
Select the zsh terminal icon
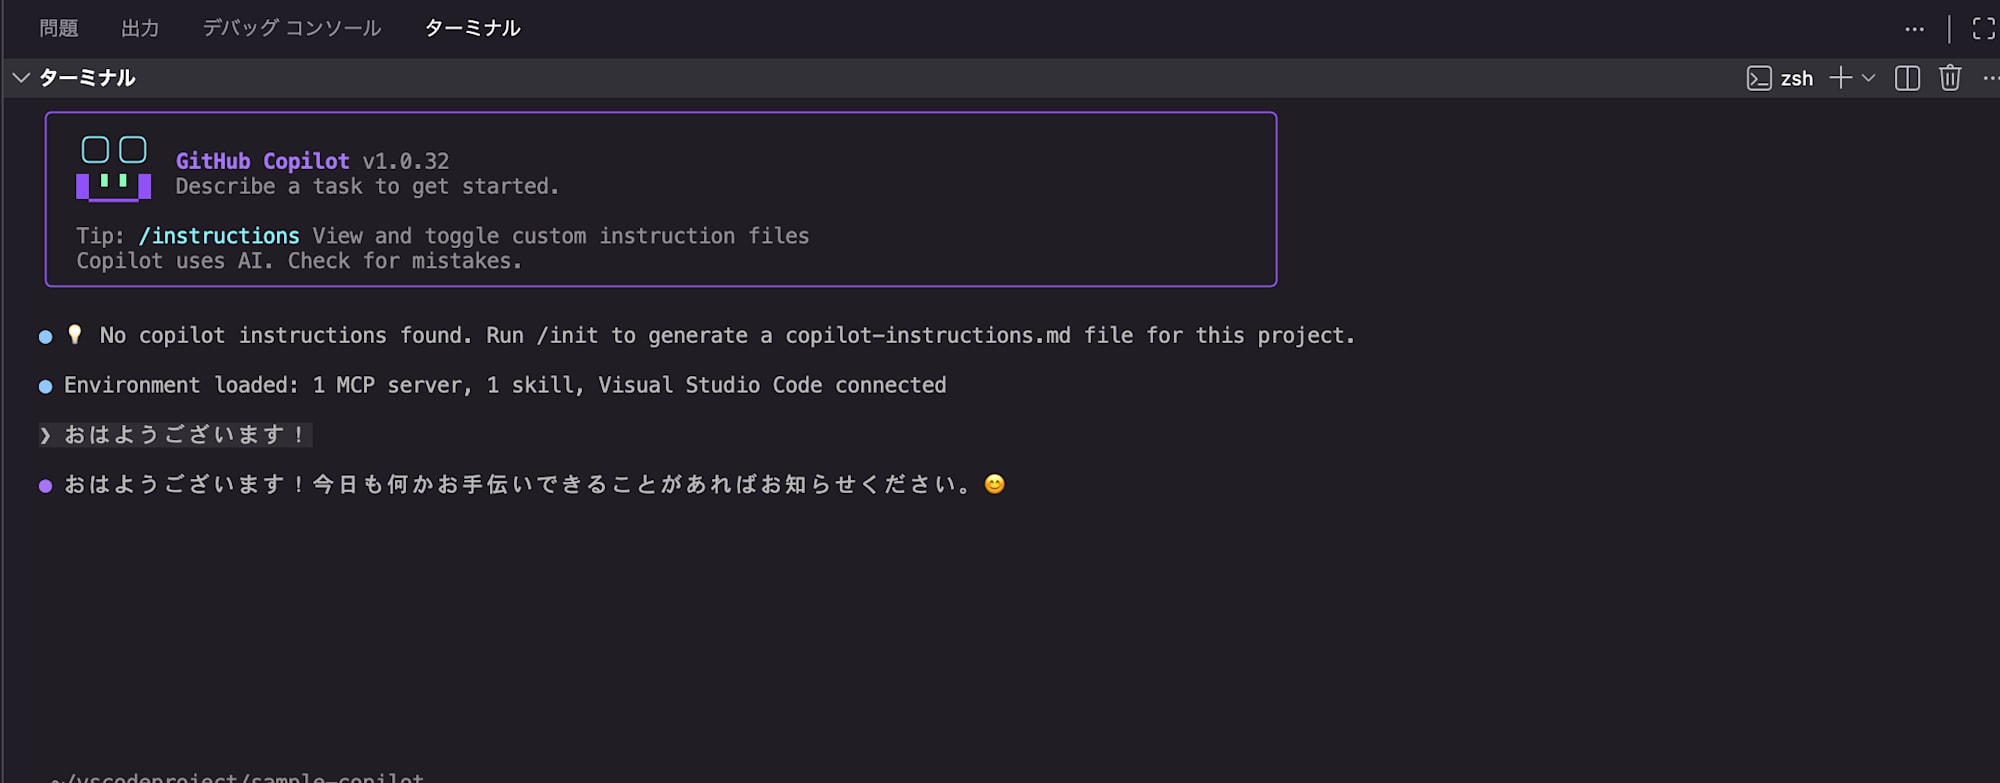[1759, 78]
